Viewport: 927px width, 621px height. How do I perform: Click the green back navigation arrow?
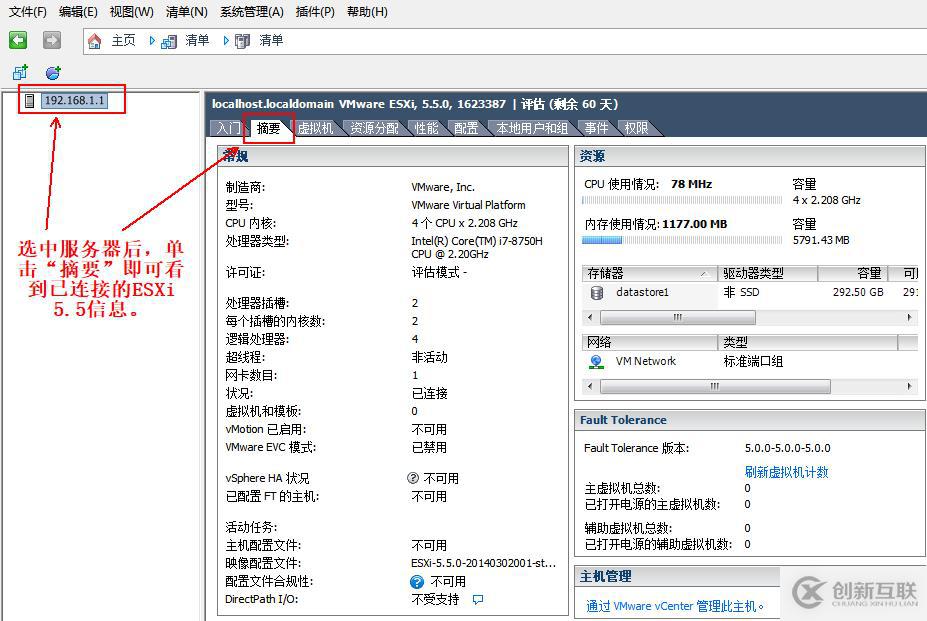(x=16, y=40)
